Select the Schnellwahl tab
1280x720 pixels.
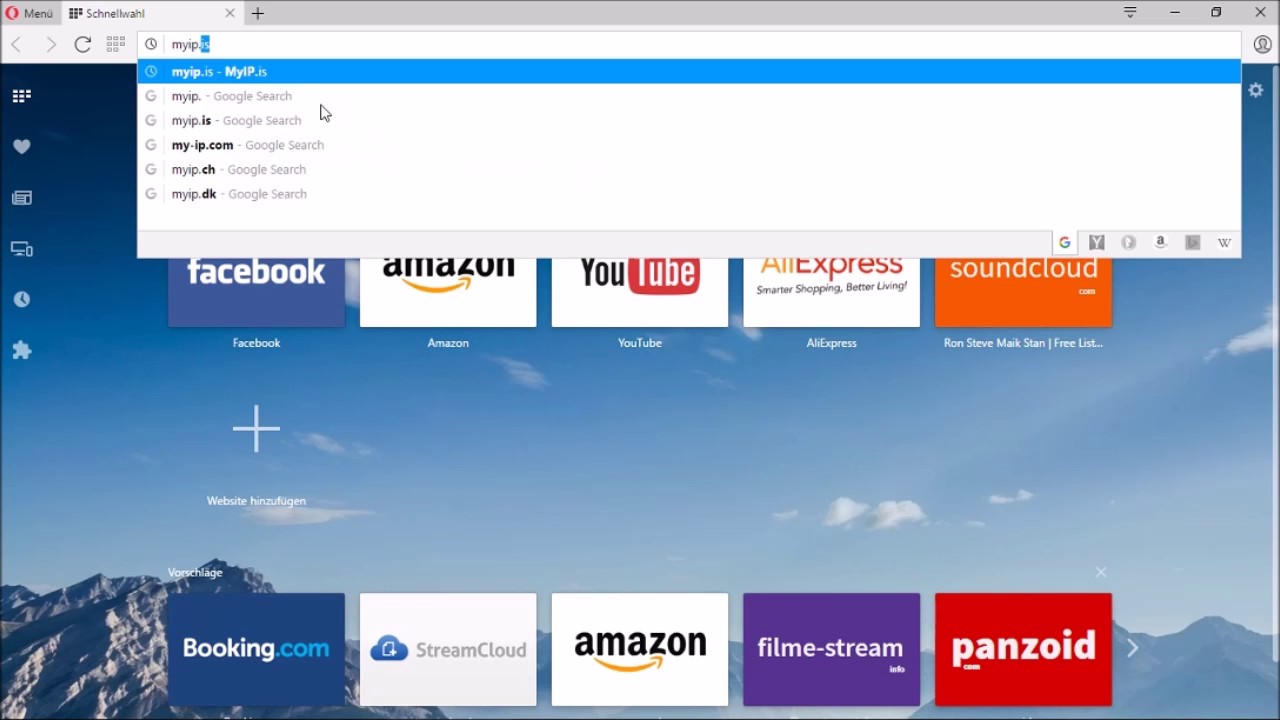coord(152,13)
